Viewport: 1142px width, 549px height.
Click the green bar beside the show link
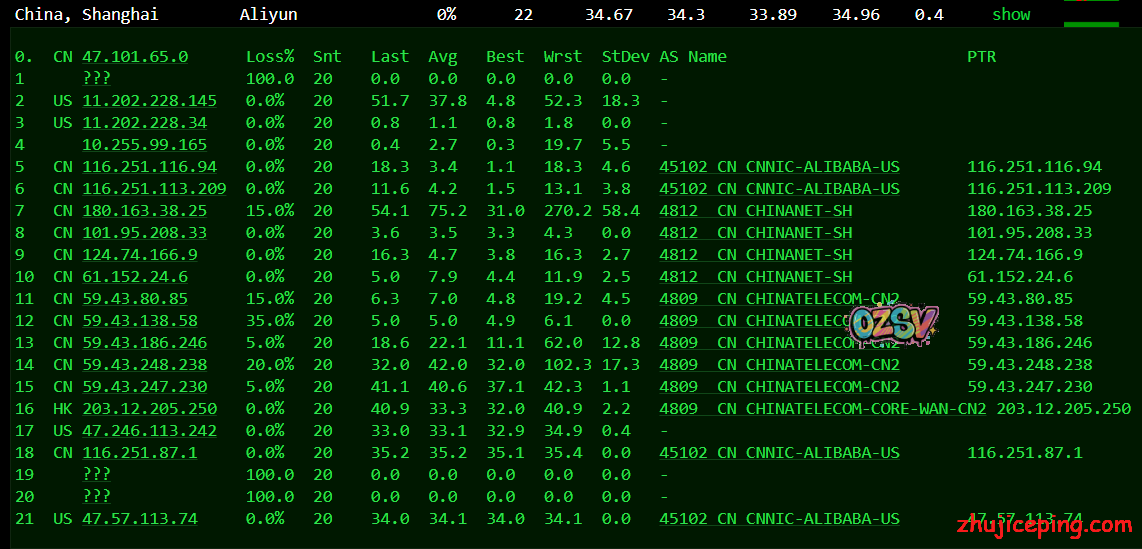coord(1091,22)
